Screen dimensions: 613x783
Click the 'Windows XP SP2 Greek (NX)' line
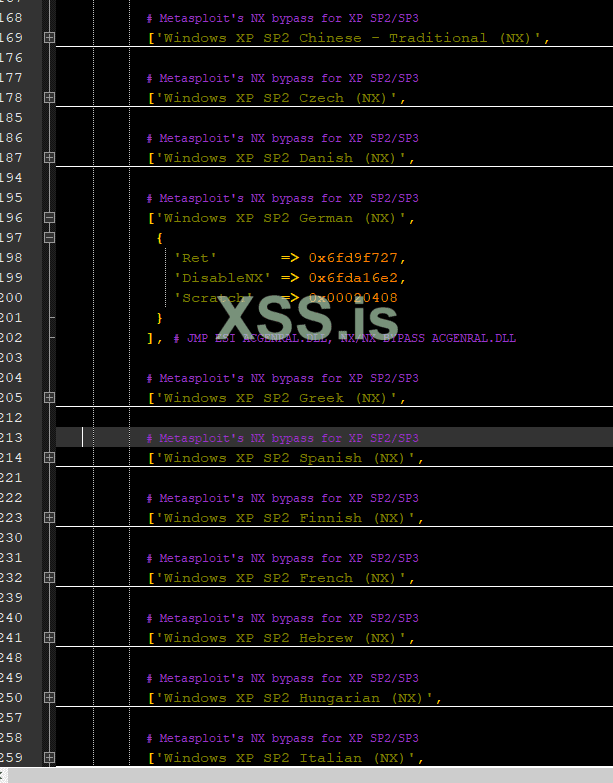tap(277, 398)
